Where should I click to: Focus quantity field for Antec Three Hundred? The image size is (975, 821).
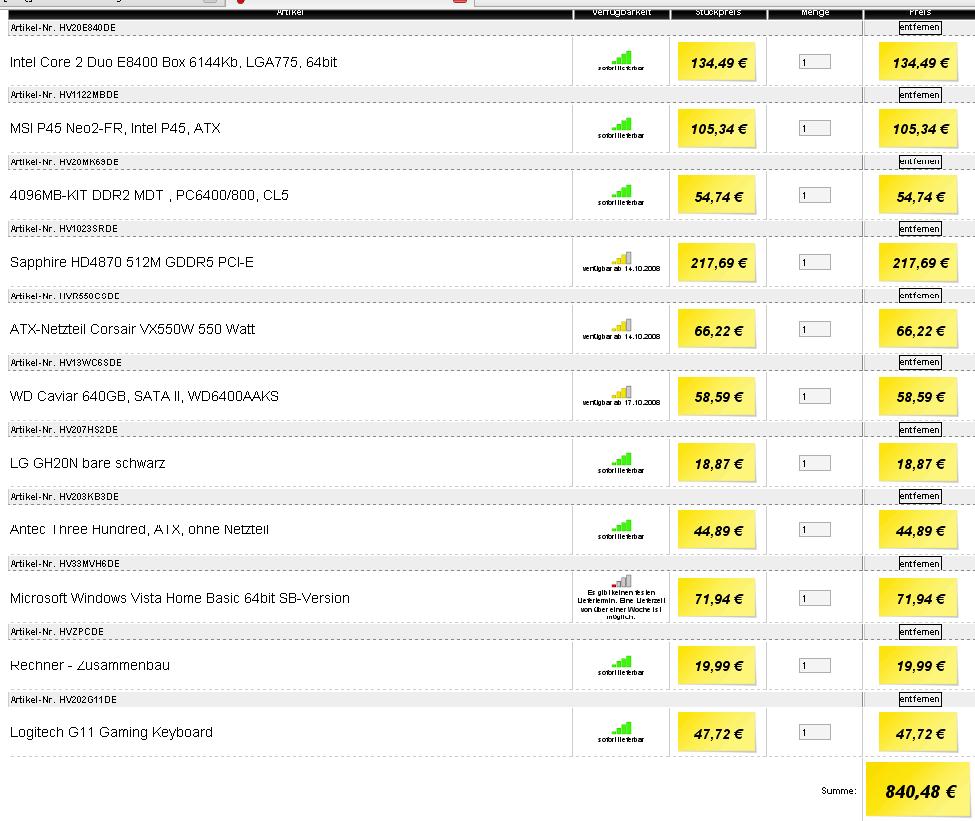tap(815, 530)
